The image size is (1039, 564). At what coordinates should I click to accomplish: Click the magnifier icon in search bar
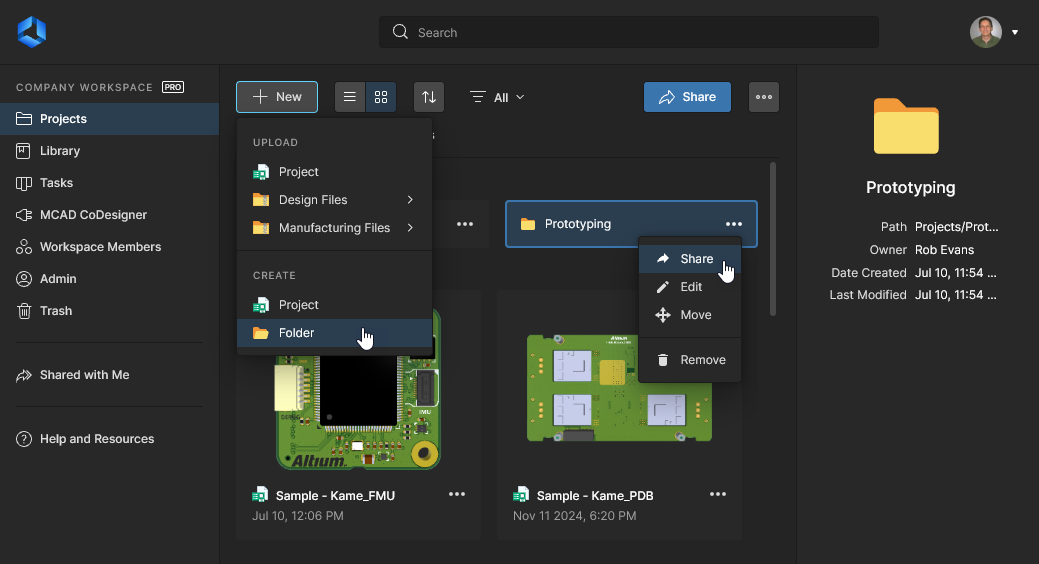400,32
